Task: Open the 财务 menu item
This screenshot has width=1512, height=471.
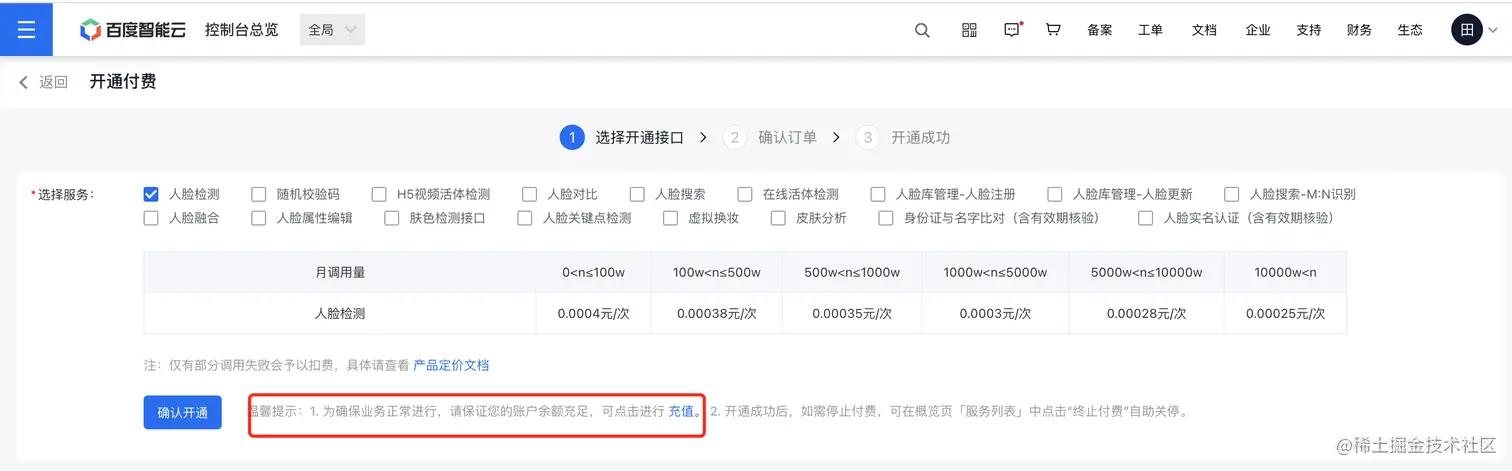Action: [1360, 30]
